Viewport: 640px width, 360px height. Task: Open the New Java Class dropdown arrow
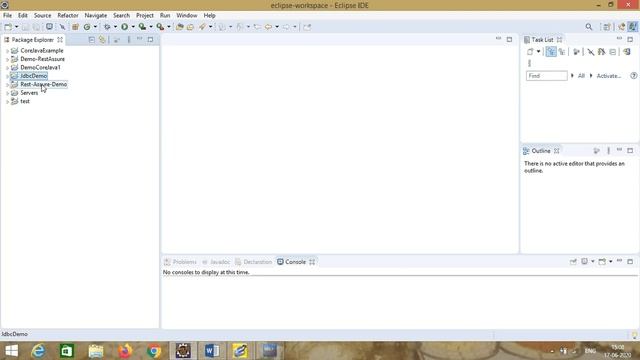[95, 27]
